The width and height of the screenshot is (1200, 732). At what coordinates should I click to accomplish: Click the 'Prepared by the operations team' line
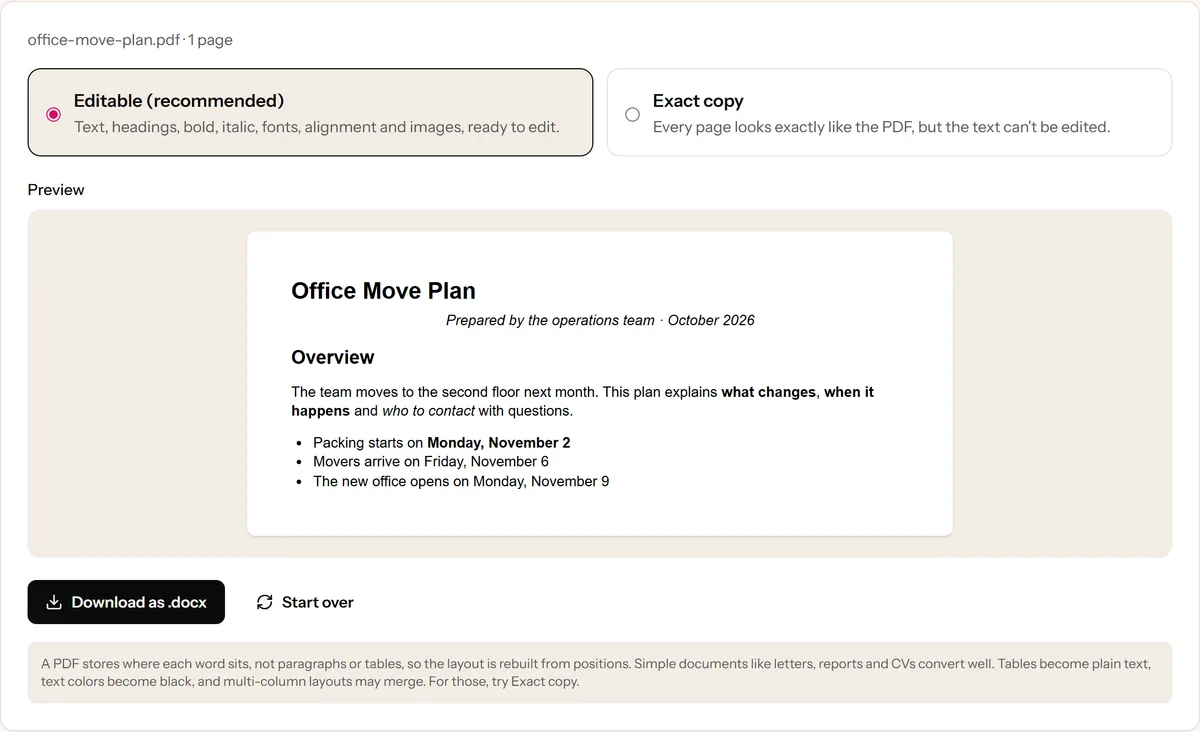point(600,320)
